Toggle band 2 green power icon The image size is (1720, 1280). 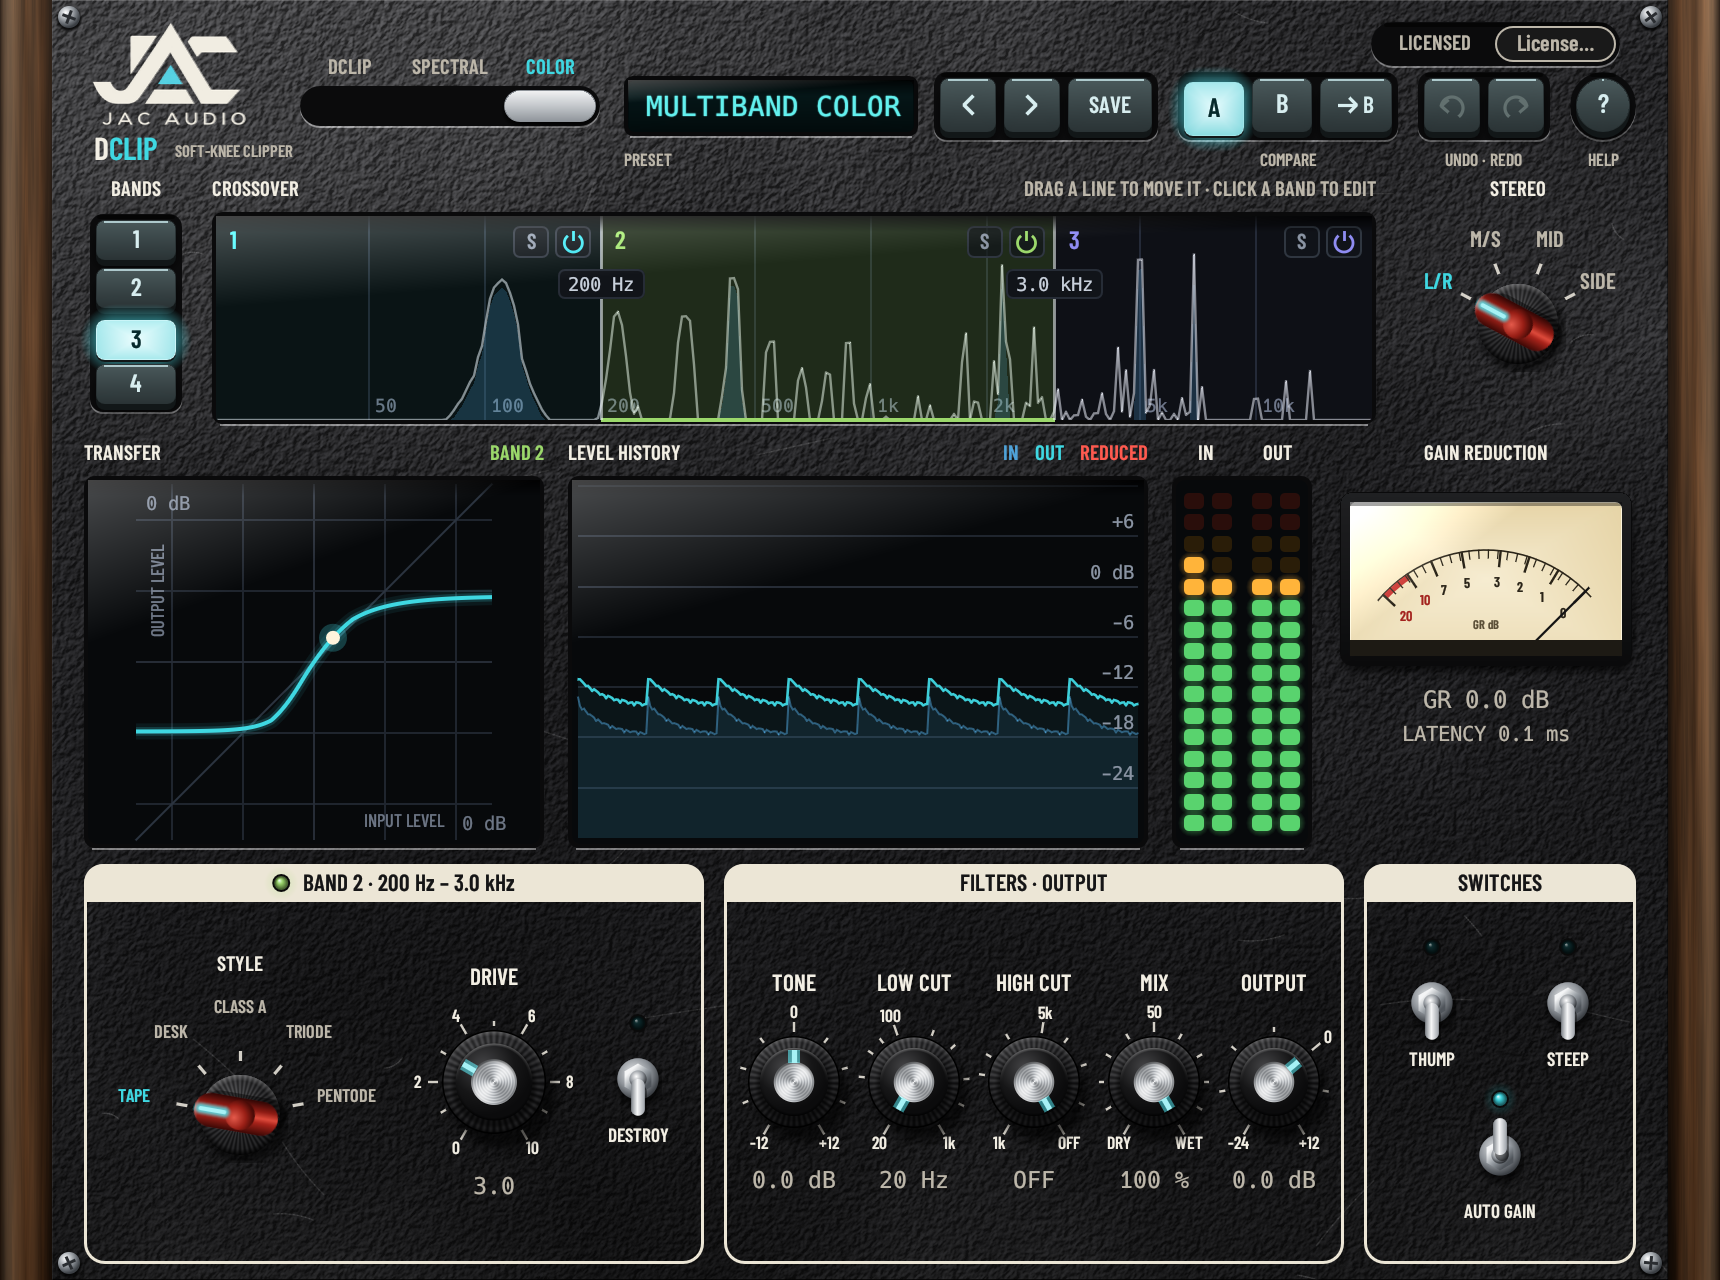point(1026,242)
